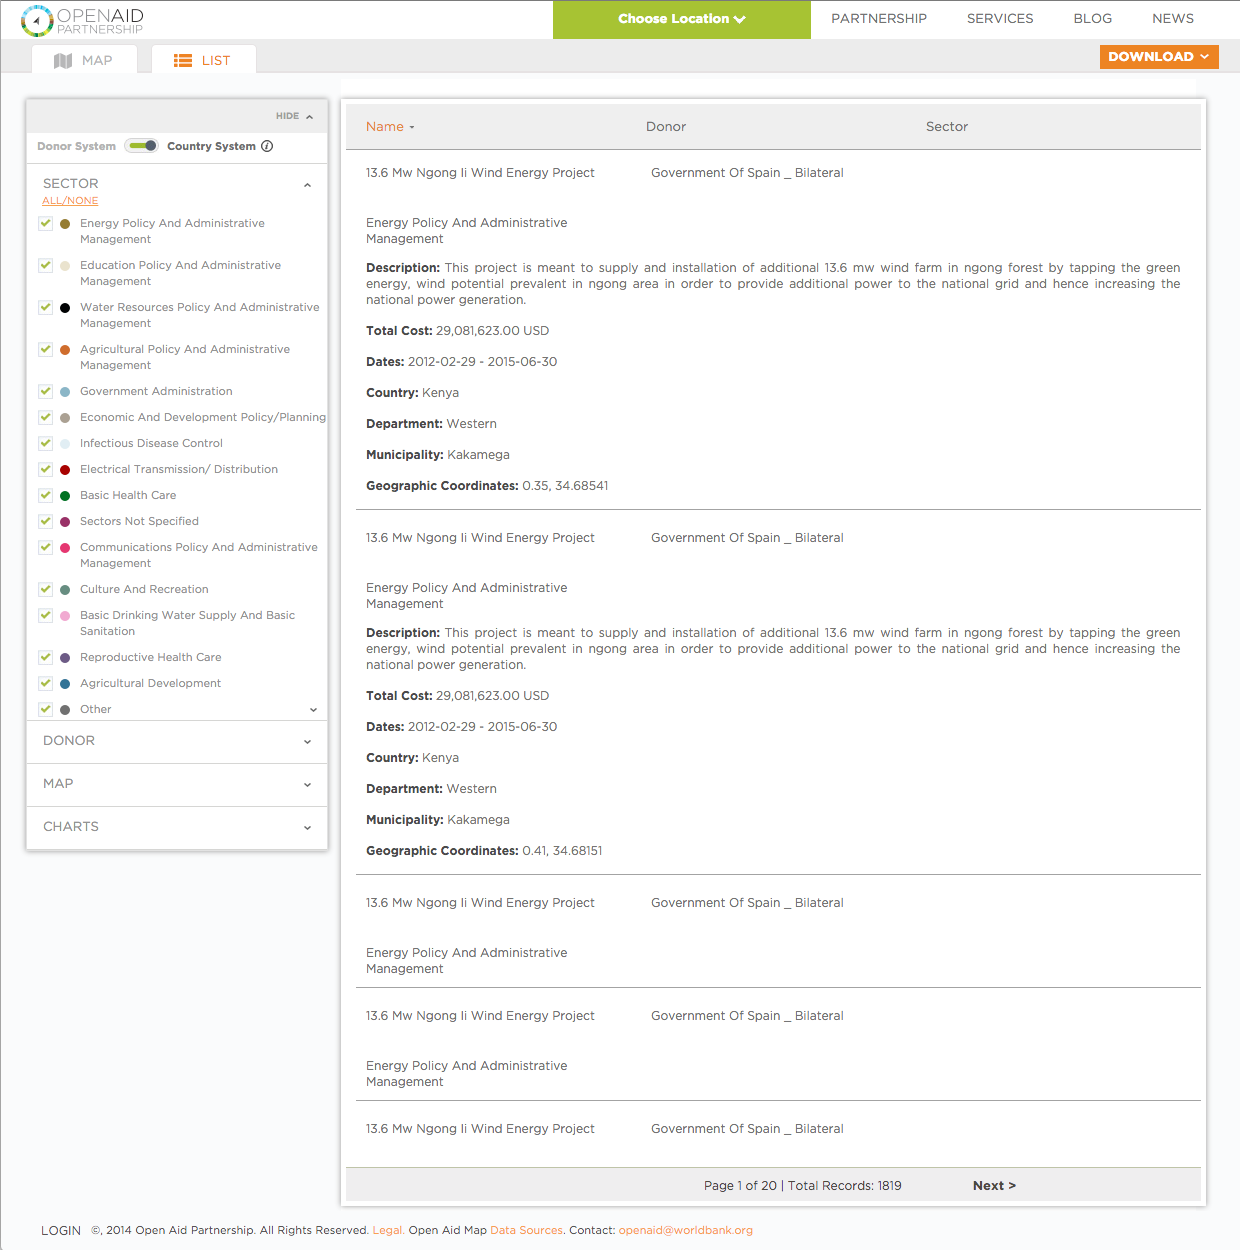Click Electrical Transmission red color dot
Screen dimensions: 1240x1250
coord(65,470)
